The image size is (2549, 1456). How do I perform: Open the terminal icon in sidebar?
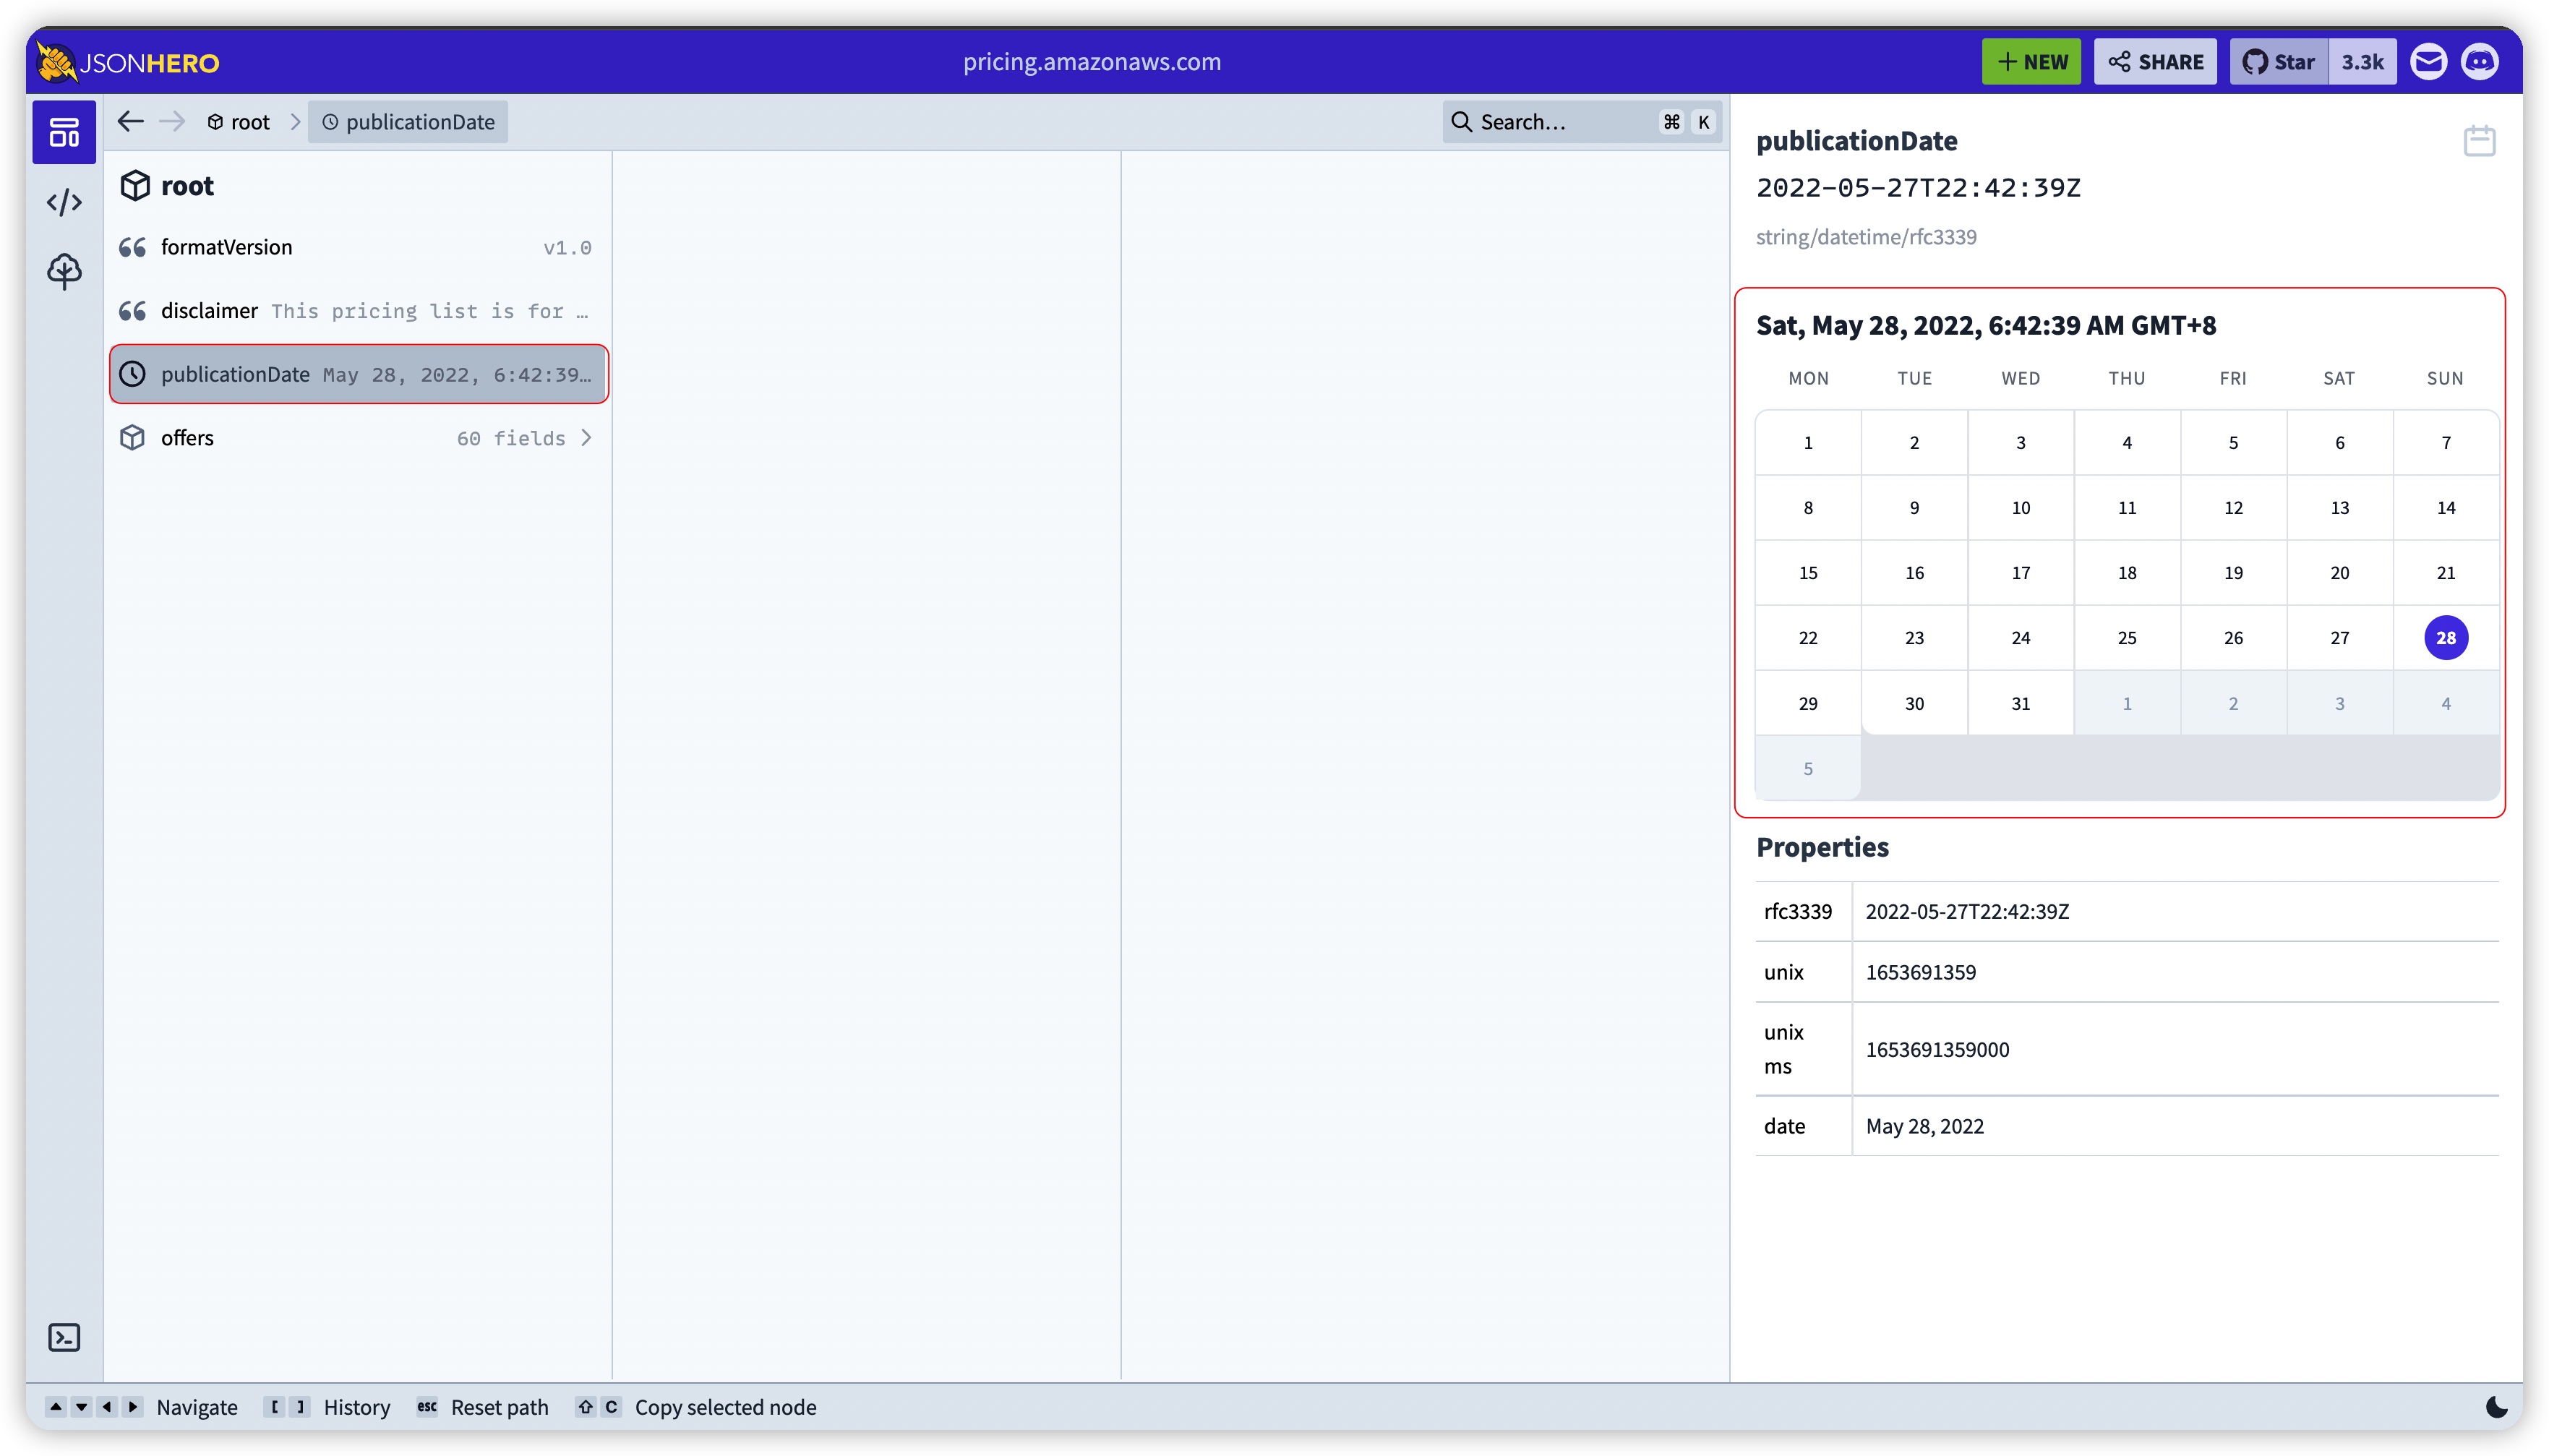click(x=64, y=1338)
